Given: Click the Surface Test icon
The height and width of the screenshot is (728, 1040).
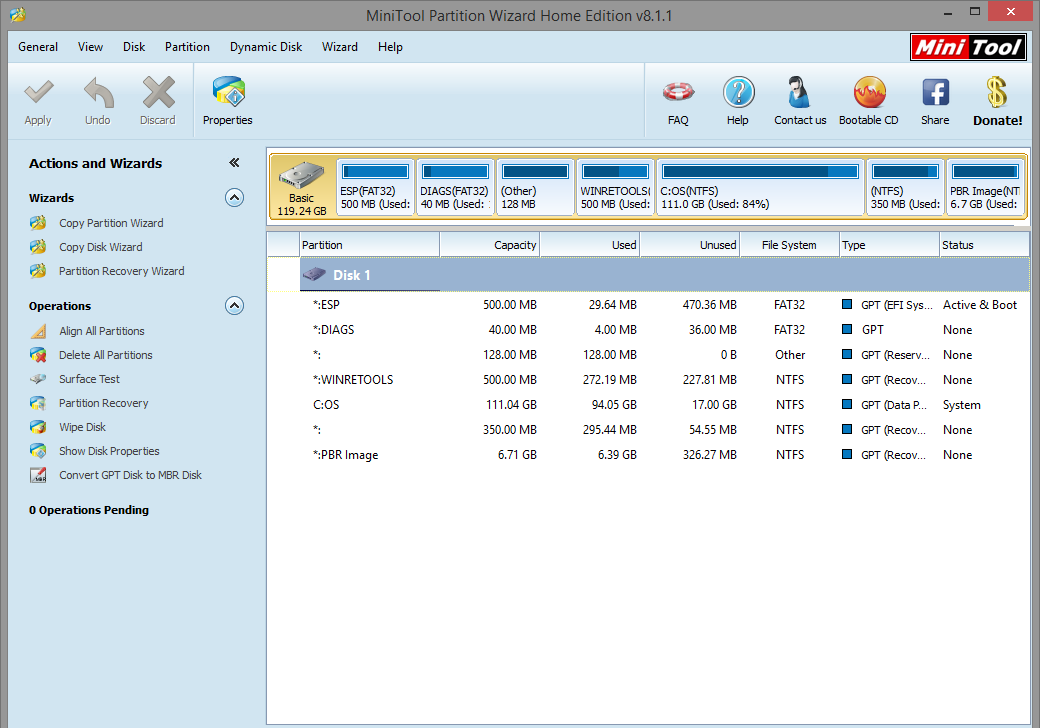Looking at the screenshot, I should click(38, 379).
